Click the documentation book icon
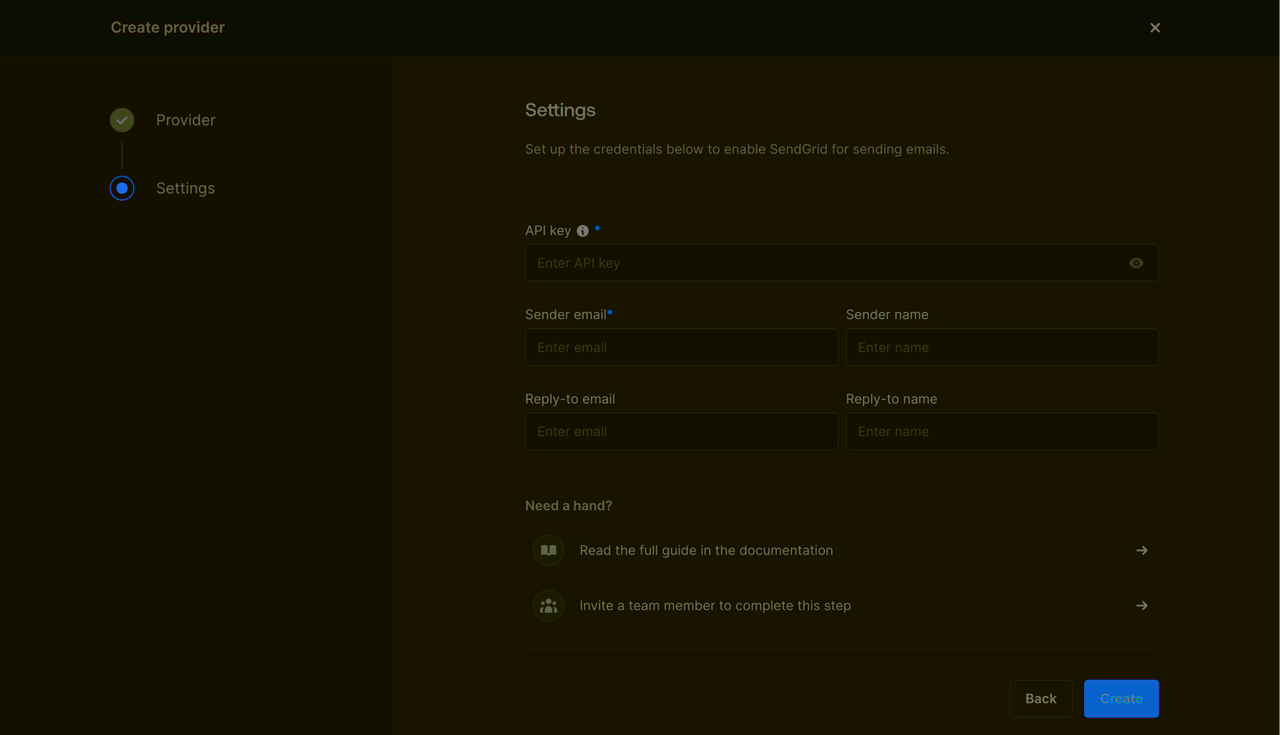The image size is (1280, 735). (549, 550)
